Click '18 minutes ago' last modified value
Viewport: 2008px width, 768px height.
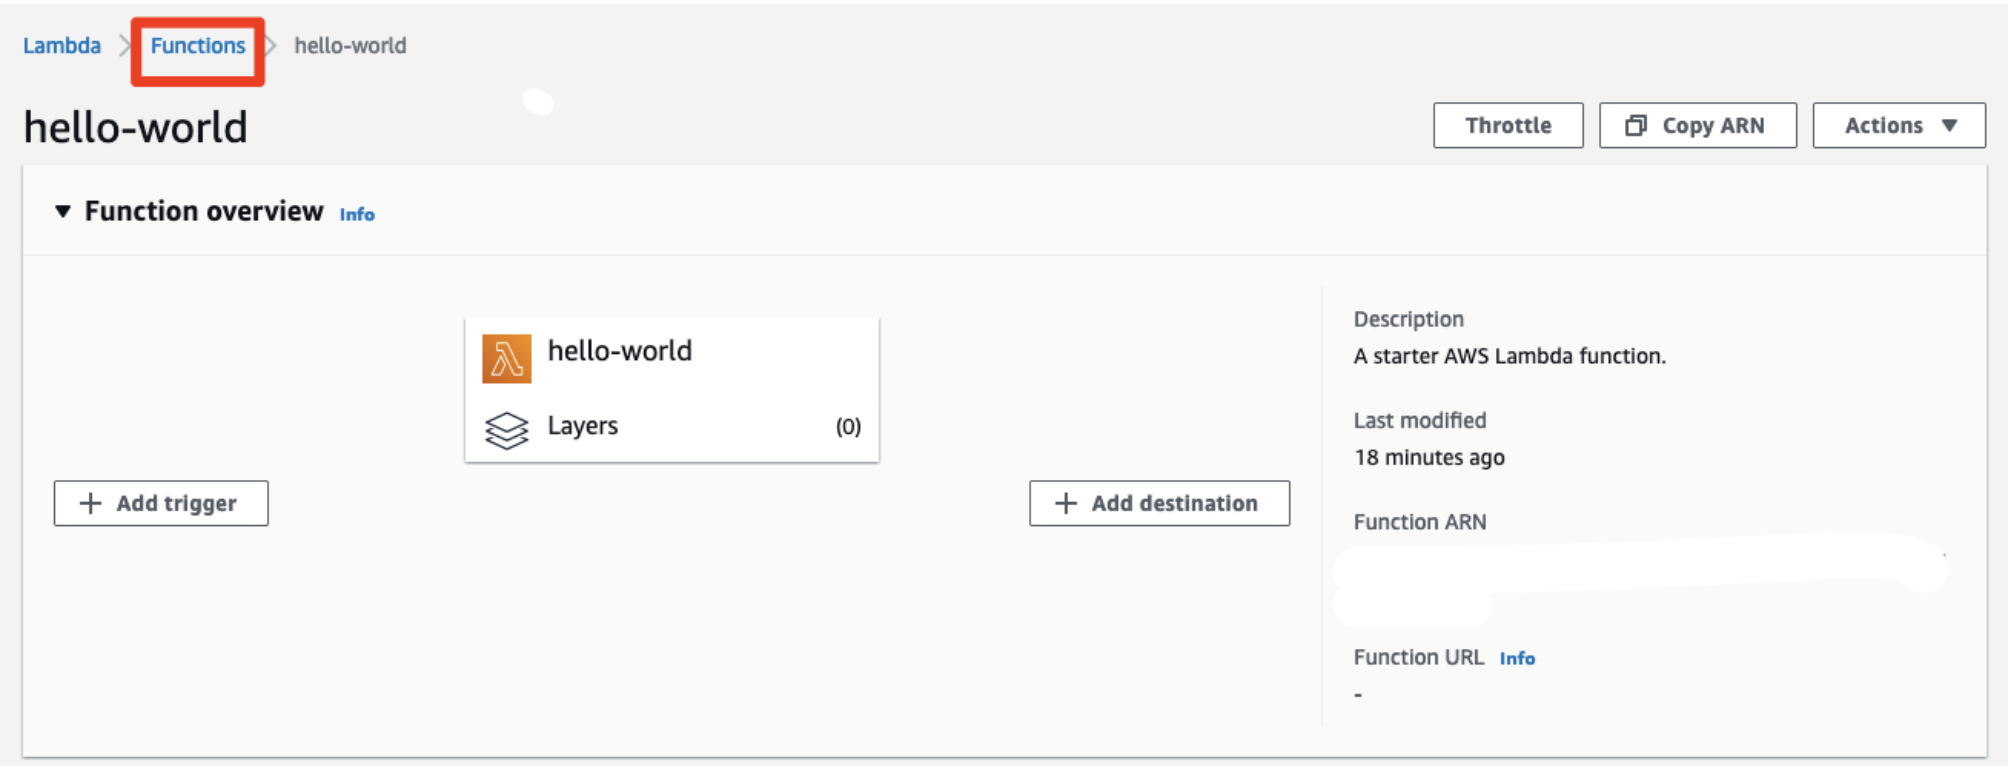(x=1429, y=457)
